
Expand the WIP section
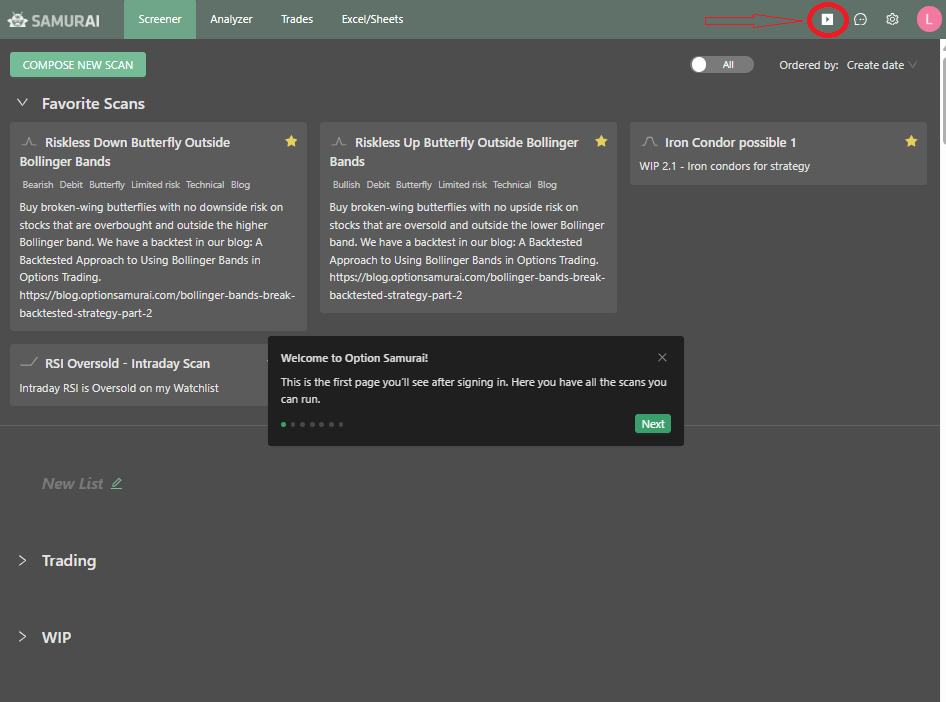pos(23,637)
